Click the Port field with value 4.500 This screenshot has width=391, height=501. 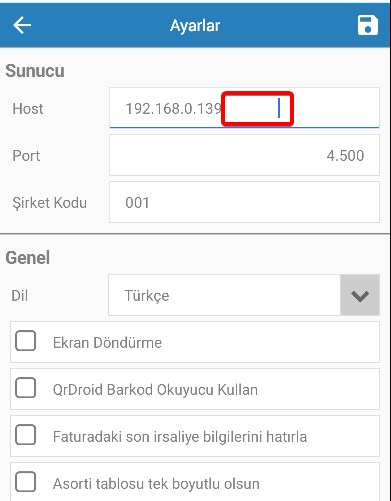coord(244,155)
